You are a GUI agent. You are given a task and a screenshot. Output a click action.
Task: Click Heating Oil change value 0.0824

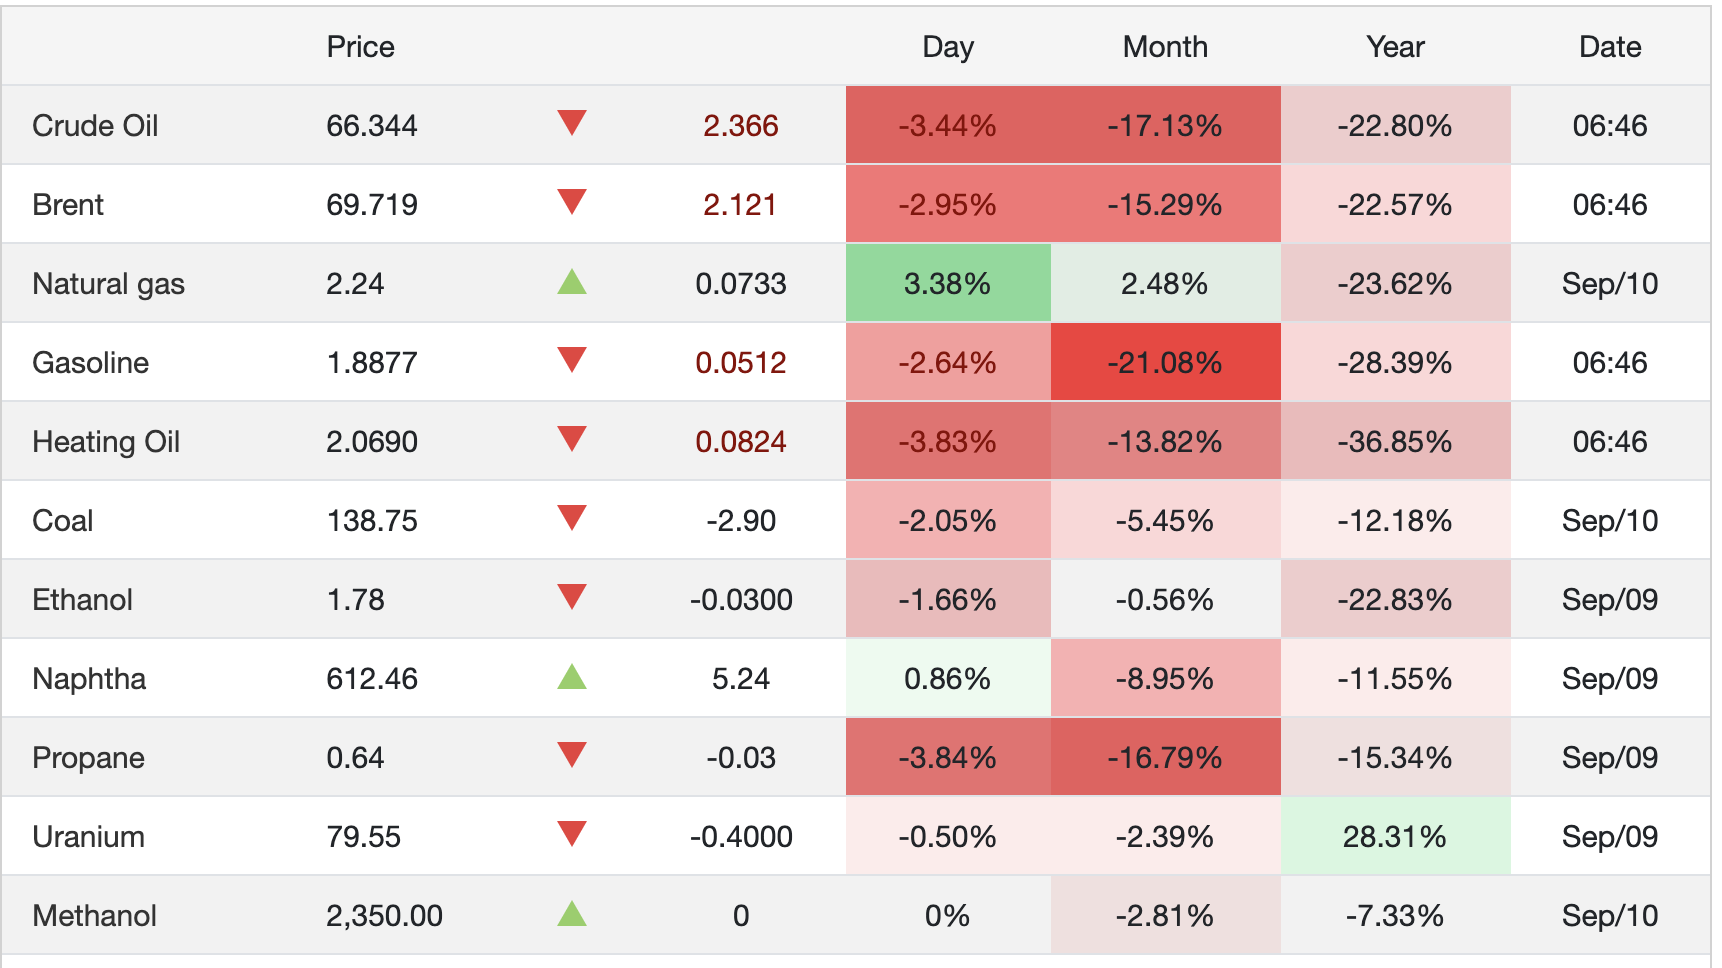pyautogui.click(x=740, y=442)
